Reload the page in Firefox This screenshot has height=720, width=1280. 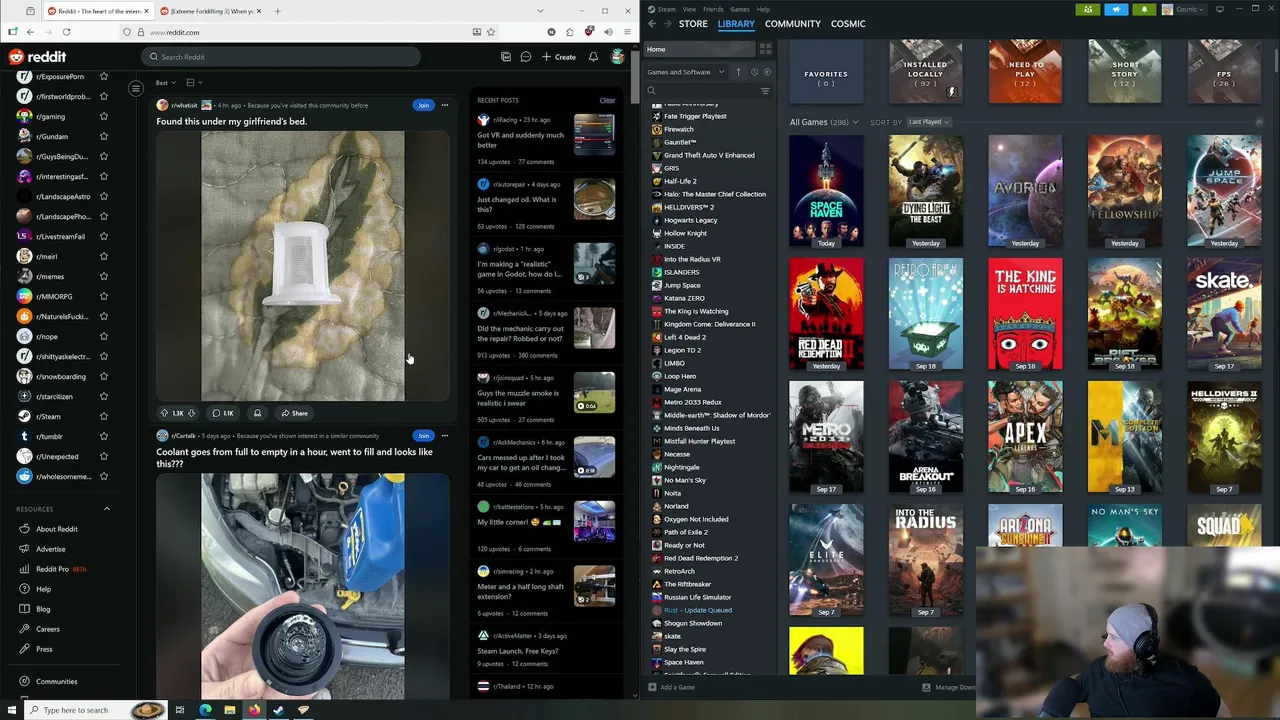coord(66,32)
